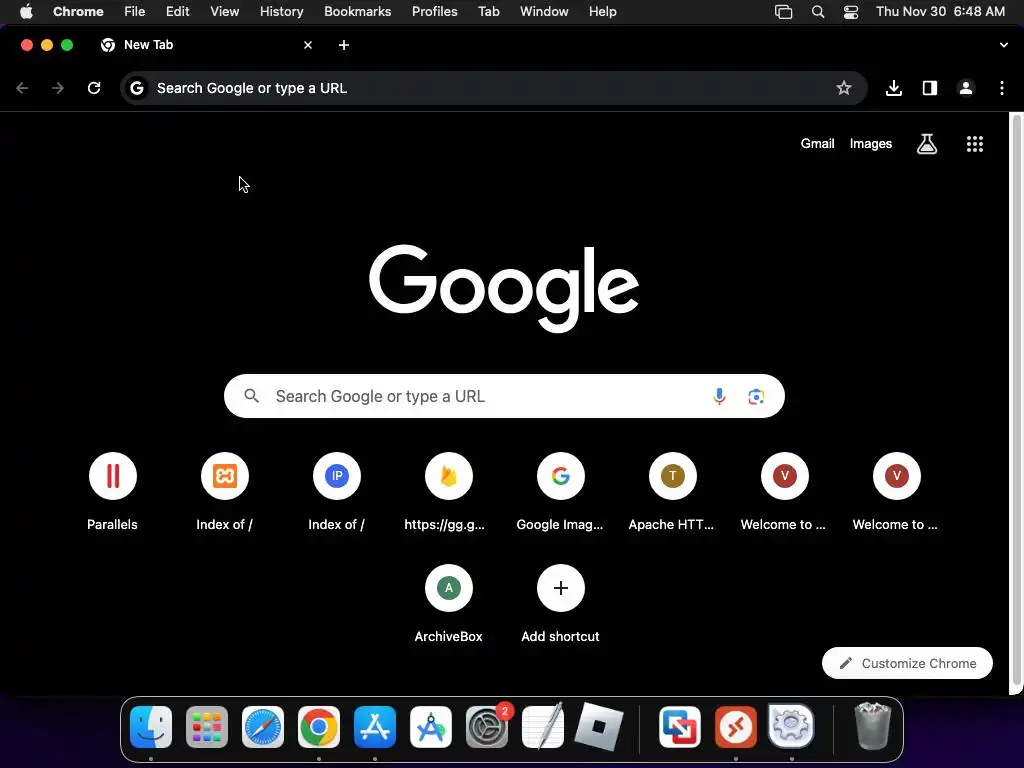Click the back navigation arrow
This screenshot has height=768, width=1024.
22,88
